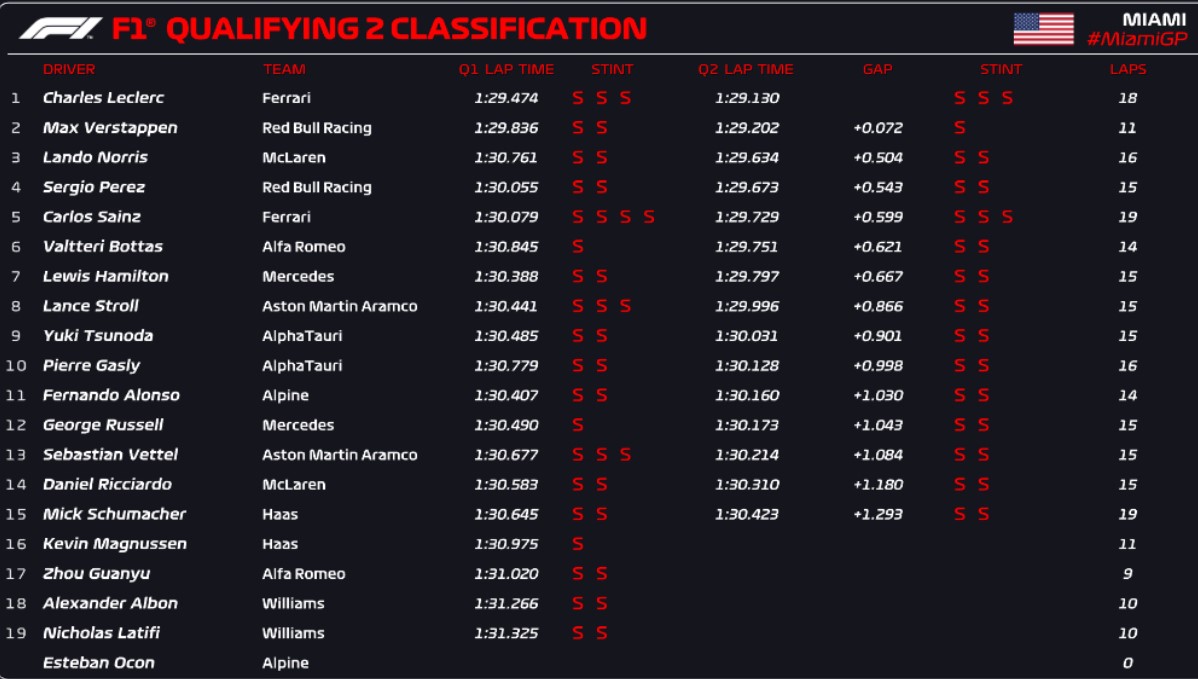Click Russell's Q1 stint soft tyre icon

point(578,425)
